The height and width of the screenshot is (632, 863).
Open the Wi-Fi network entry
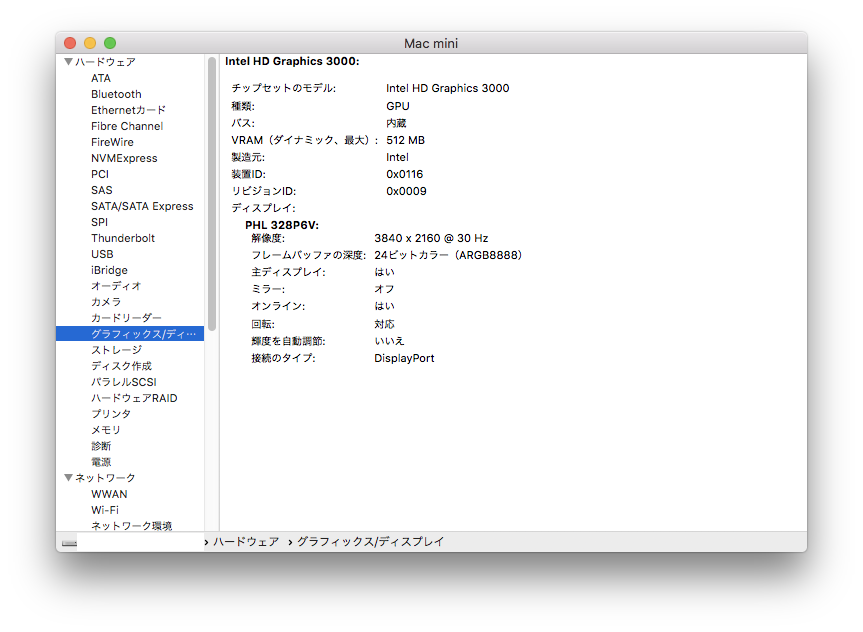click(x=105, y=510)
